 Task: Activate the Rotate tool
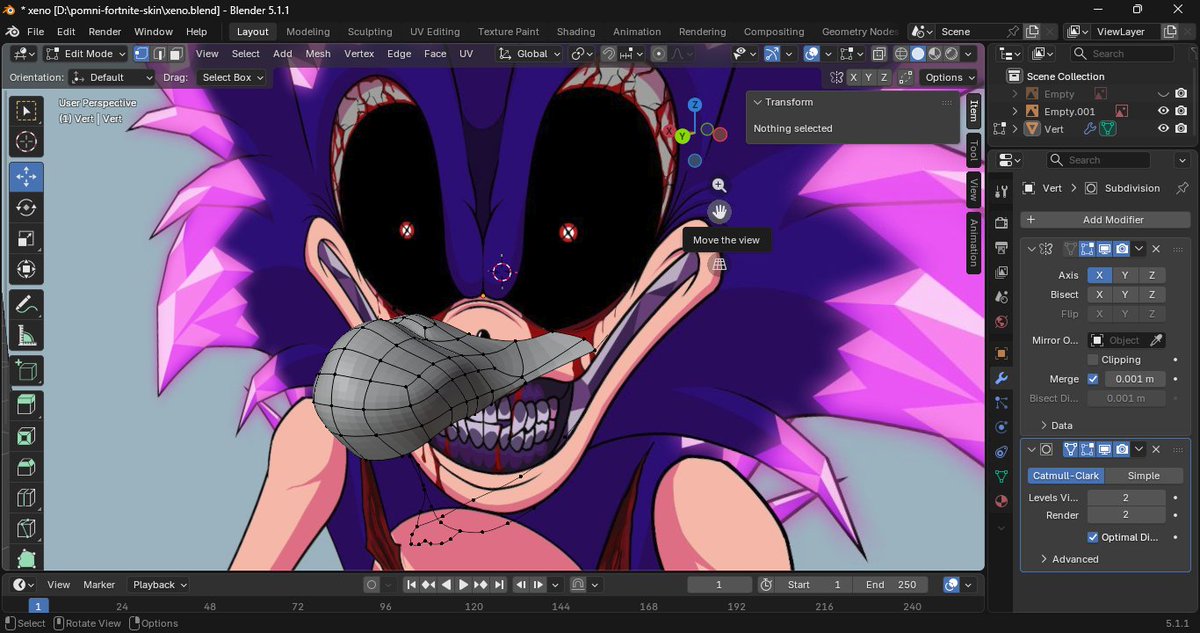pos(27,207)
